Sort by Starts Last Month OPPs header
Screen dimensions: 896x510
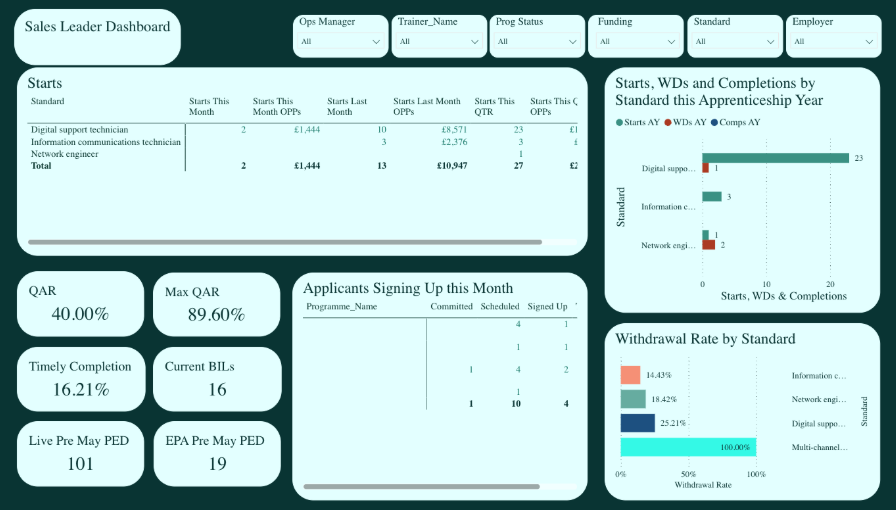pos(427,106)
